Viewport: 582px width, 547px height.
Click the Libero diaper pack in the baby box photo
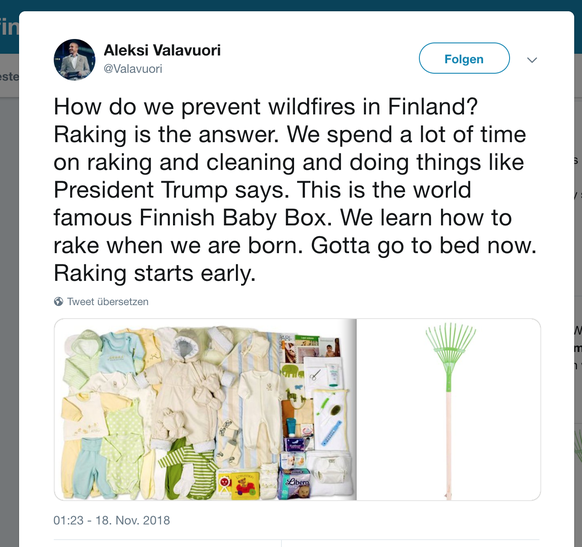294,484
